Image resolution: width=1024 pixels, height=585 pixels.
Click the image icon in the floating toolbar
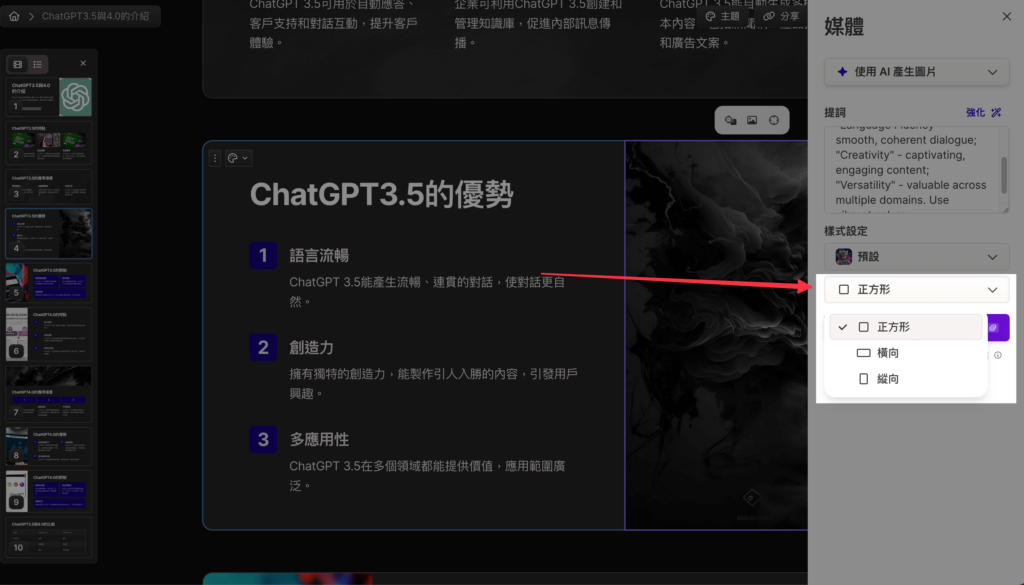click(752, 120)
